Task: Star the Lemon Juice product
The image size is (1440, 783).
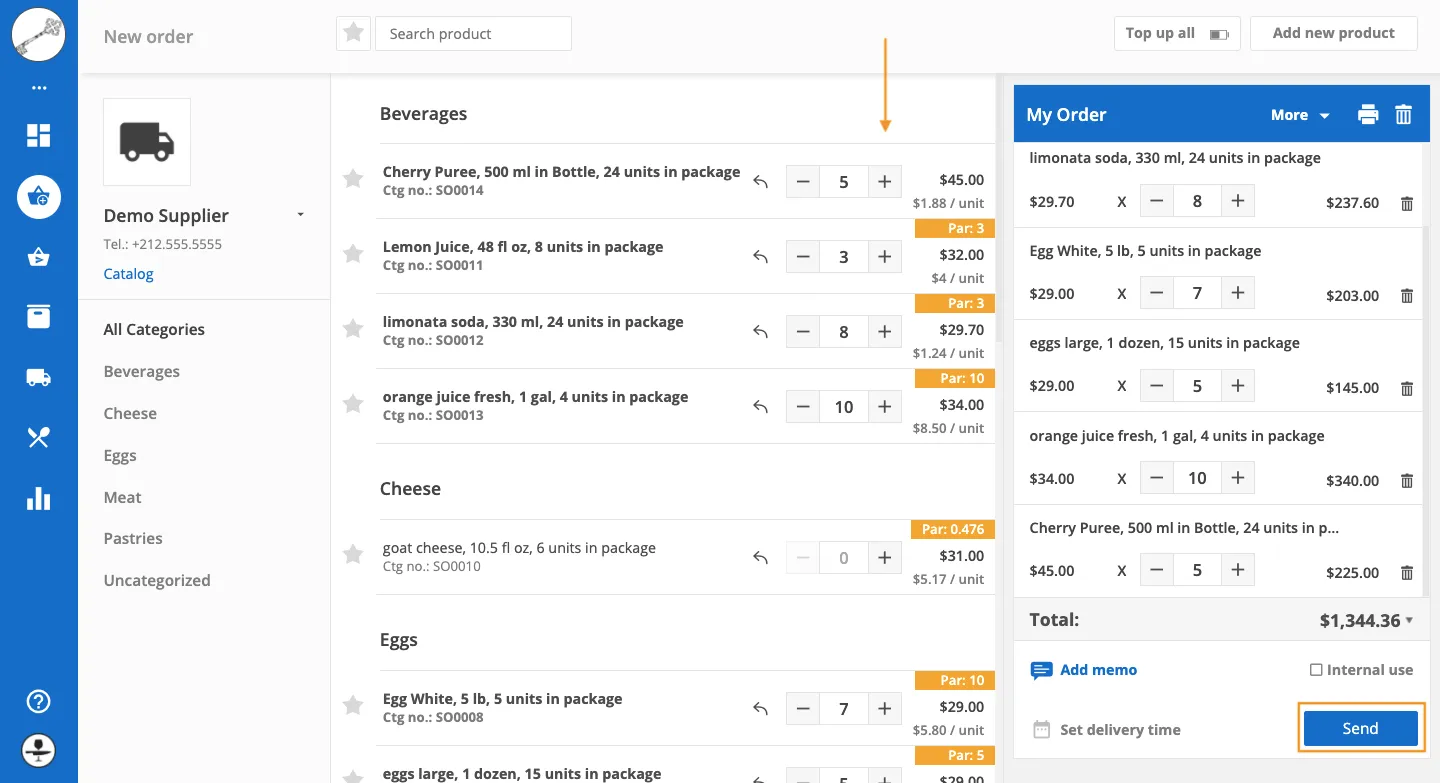Action: pyautogui.click(x=352, y=254)
